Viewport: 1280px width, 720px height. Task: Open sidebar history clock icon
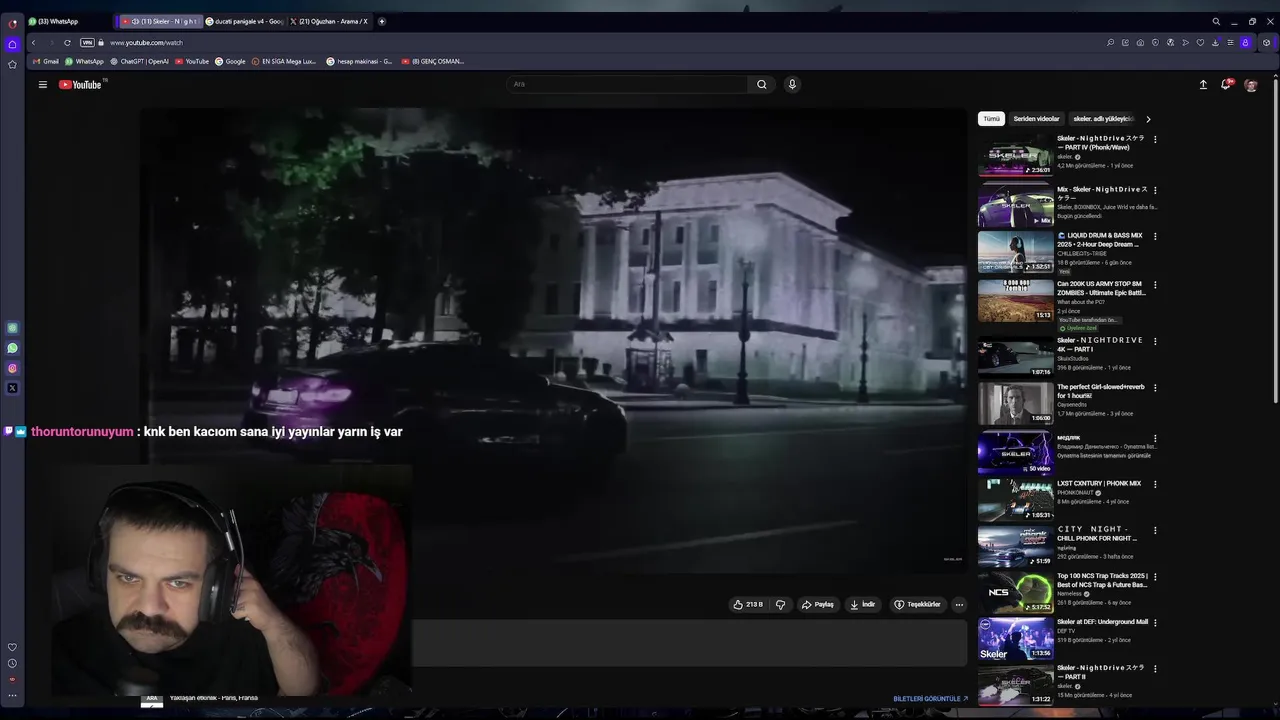(x=12, y=663)
